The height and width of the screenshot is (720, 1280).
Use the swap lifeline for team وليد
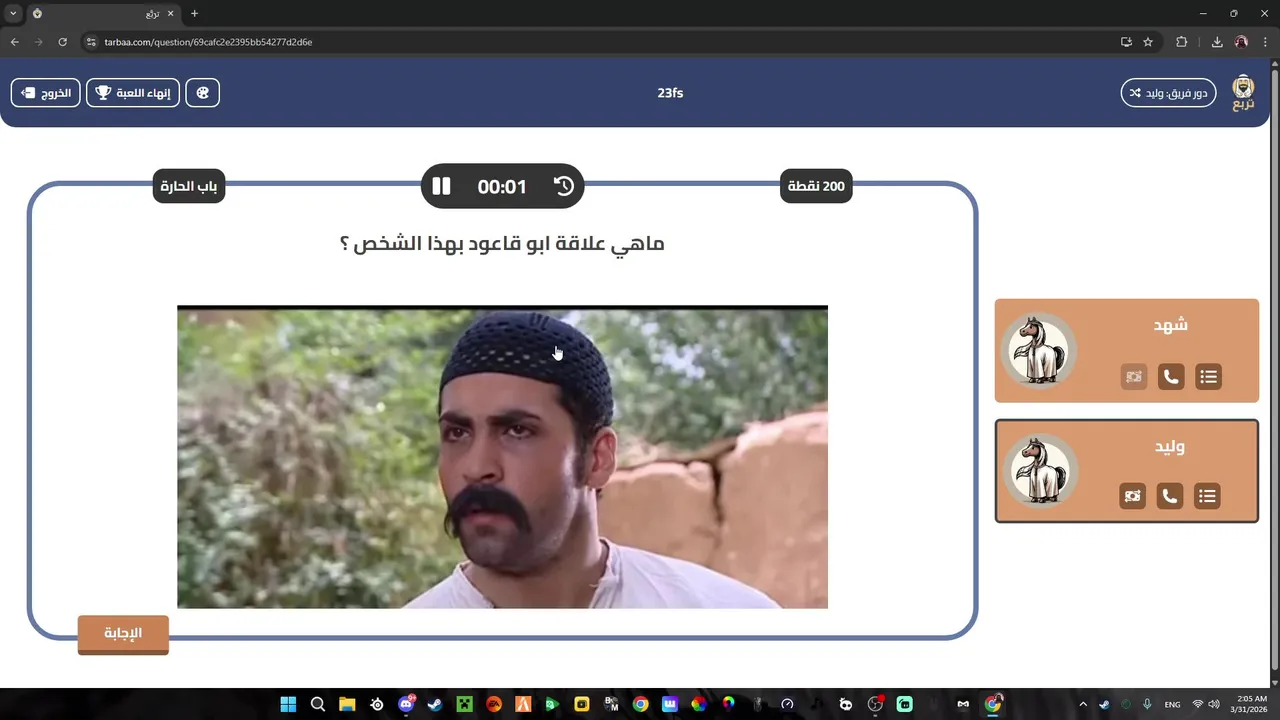(1132, 496)
